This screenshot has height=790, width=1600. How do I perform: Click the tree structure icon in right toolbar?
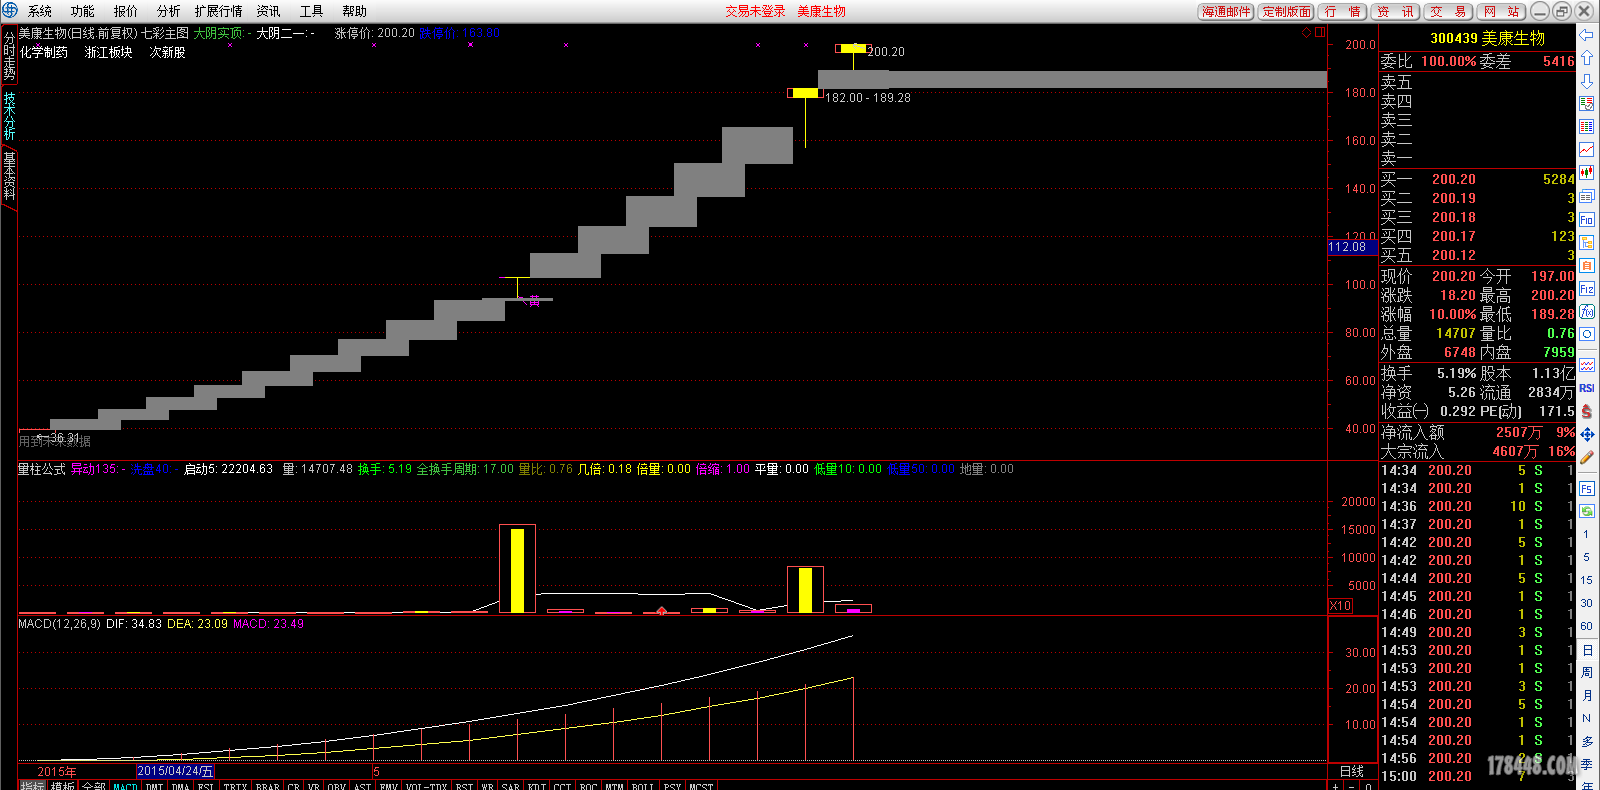[1587, 242]
